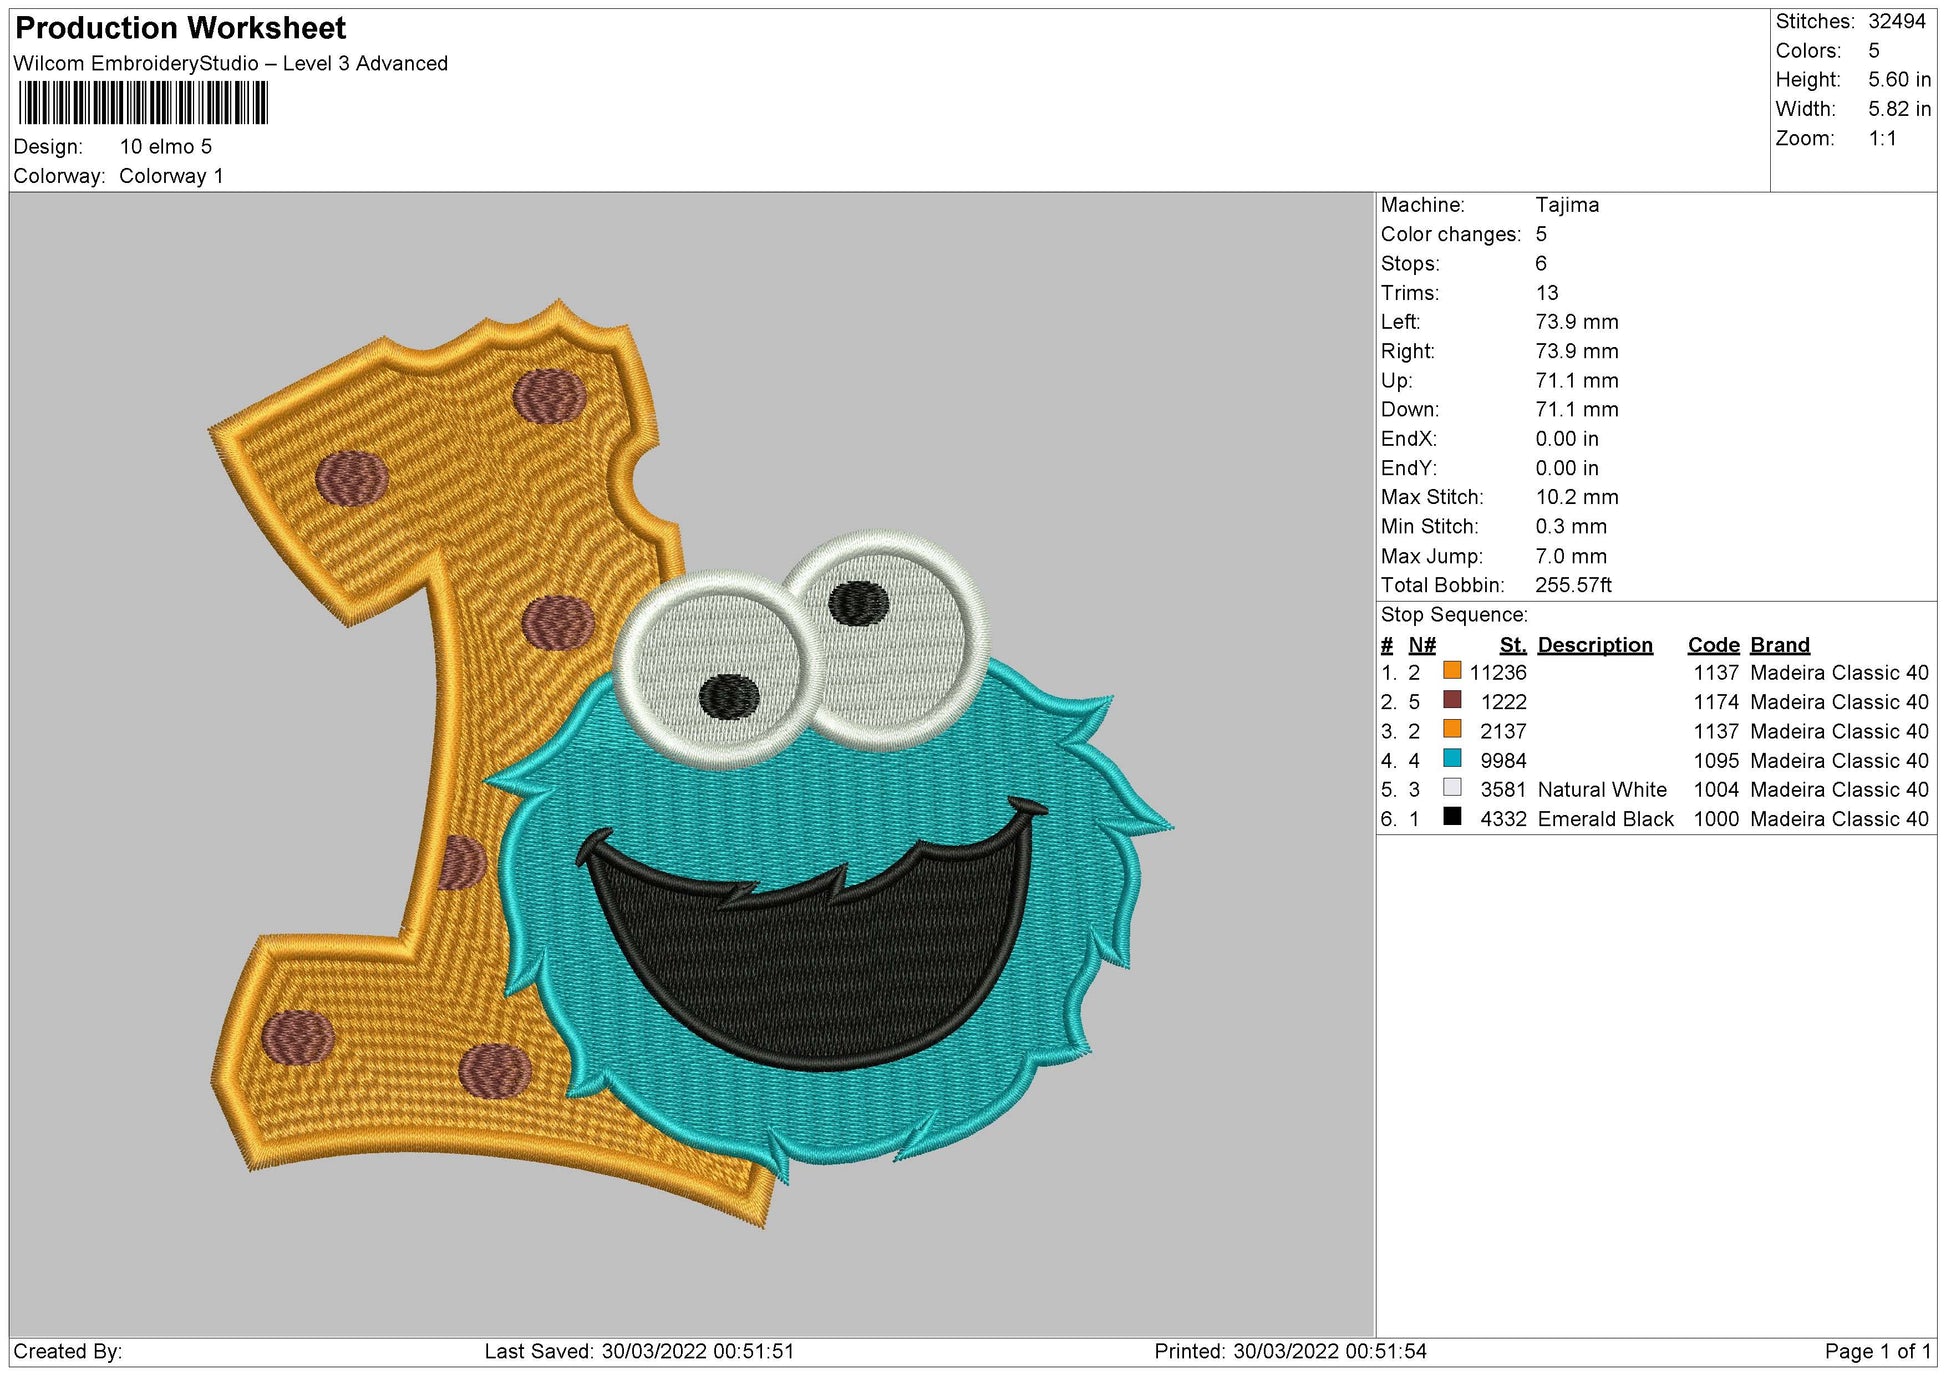Screen dimensions: 1946x1375
Task: Click the stitch count '32494'
Action: [x=1897, y=21]
